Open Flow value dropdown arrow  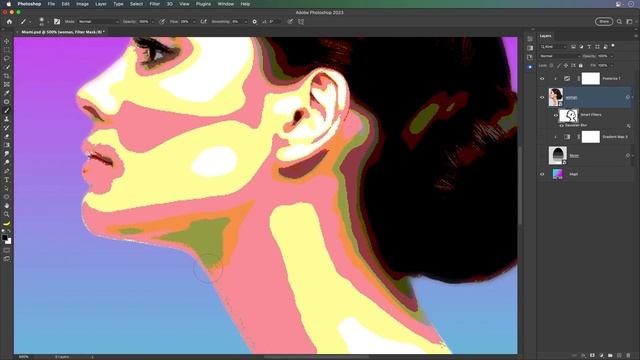194,22
